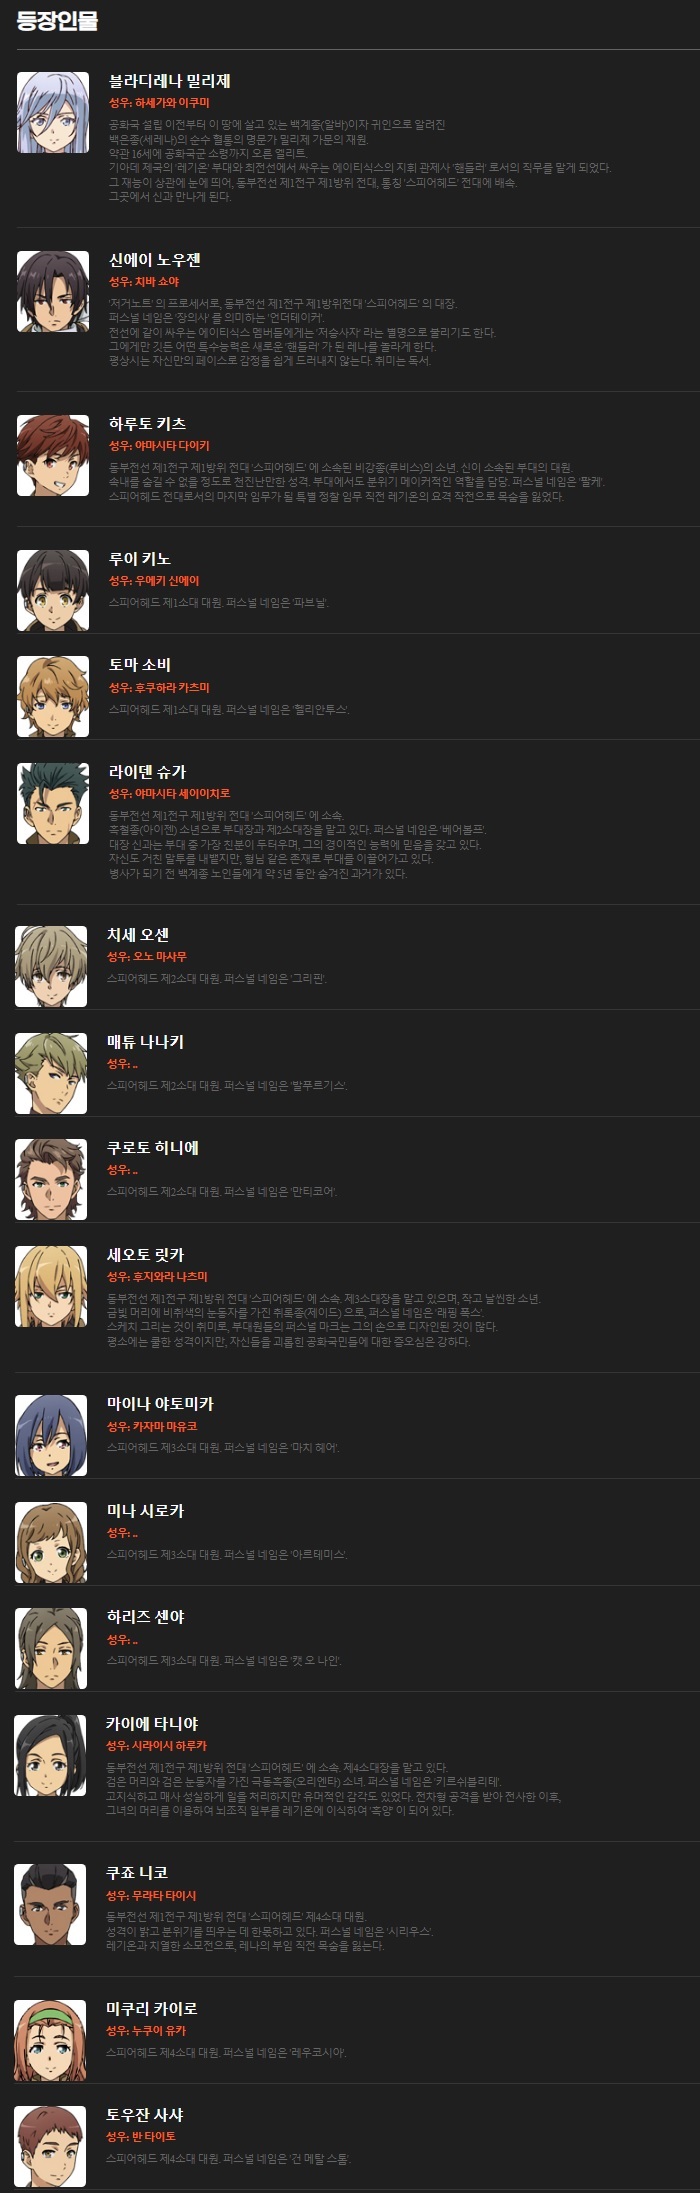
Task: Click the name heading 토우잔 사샤
Action: tap(145, 2115)
